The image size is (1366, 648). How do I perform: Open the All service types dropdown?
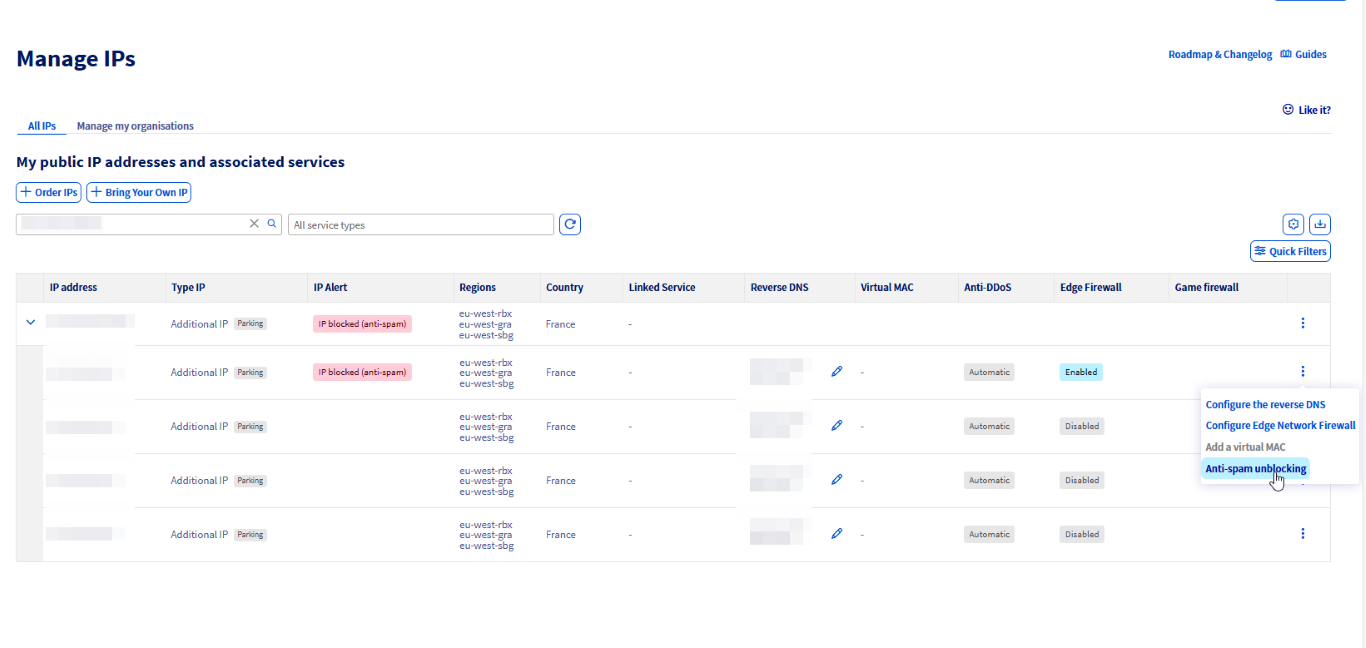coord(420,225)
